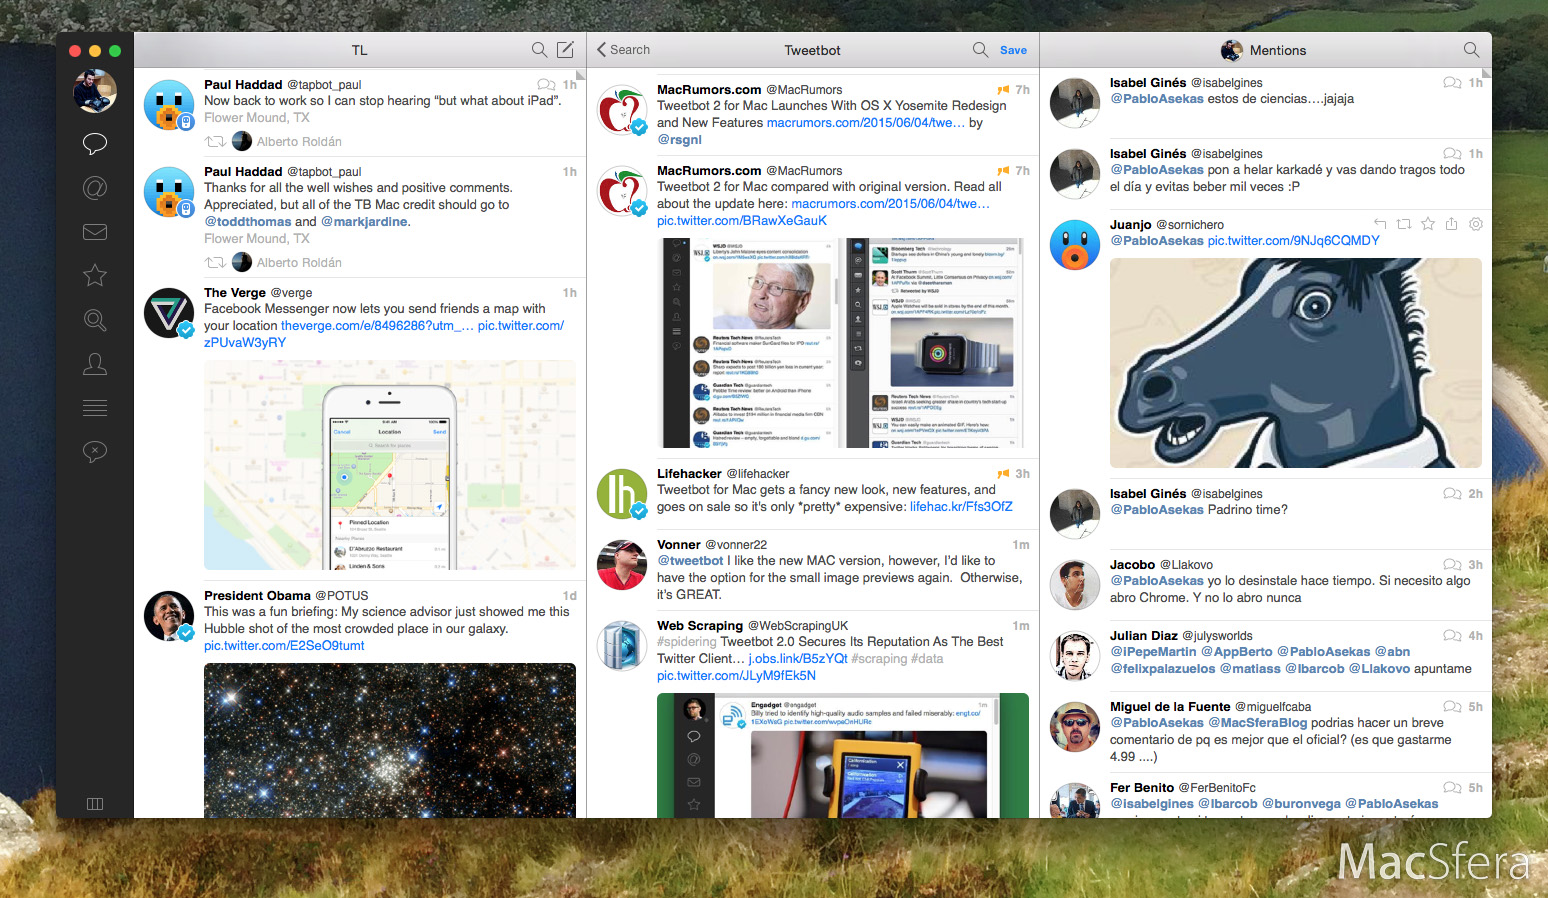The image size is (1548, 898).
Task: Click the TL column title
Action: pyautogui.click(x=360, y=50)
